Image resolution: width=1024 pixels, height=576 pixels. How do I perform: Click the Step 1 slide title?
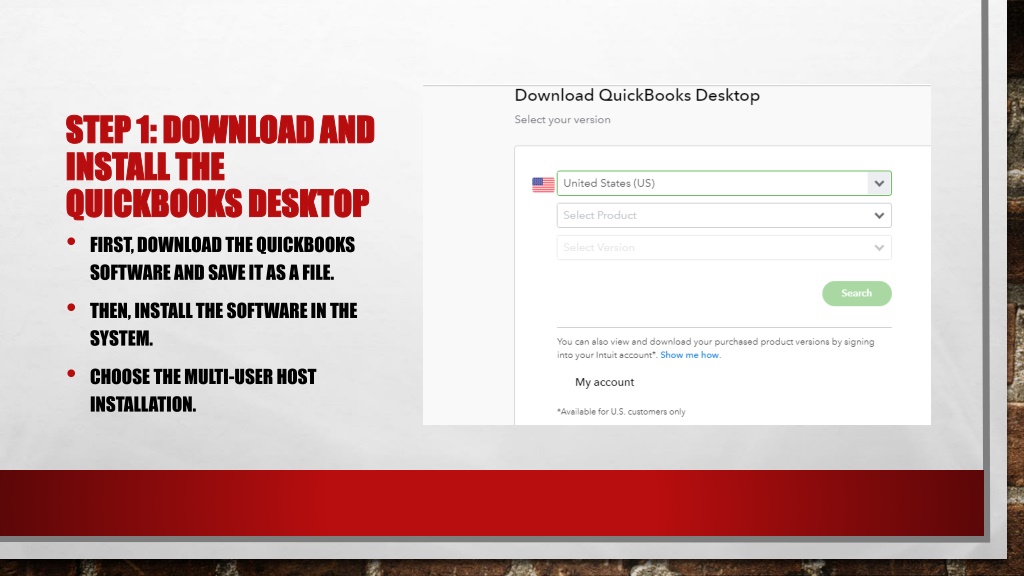click(220, 167)
